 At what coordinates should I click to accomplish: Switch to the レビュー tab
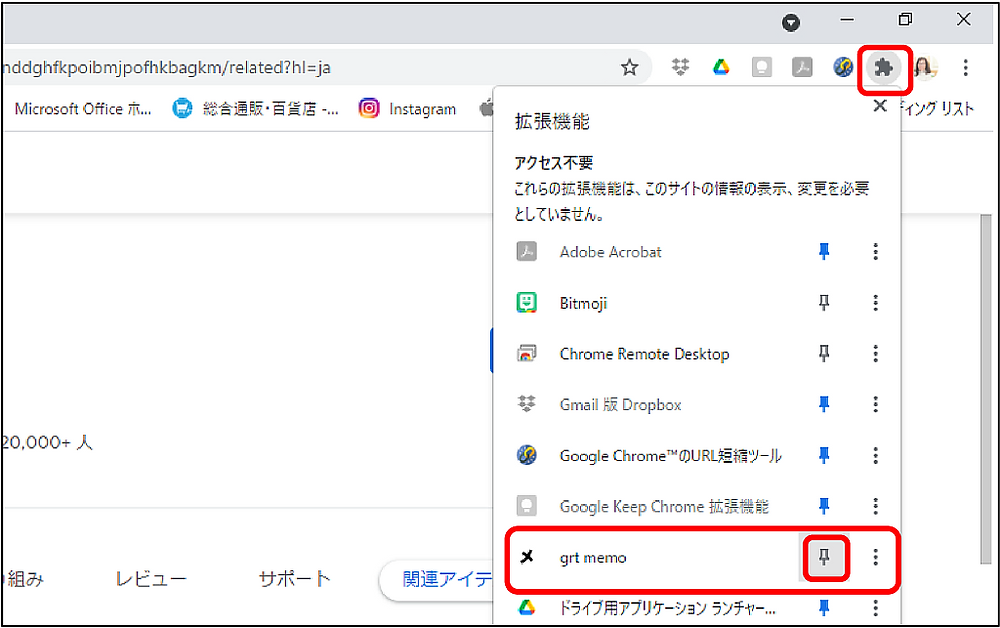pyautogui.click(x=151, y=579)
